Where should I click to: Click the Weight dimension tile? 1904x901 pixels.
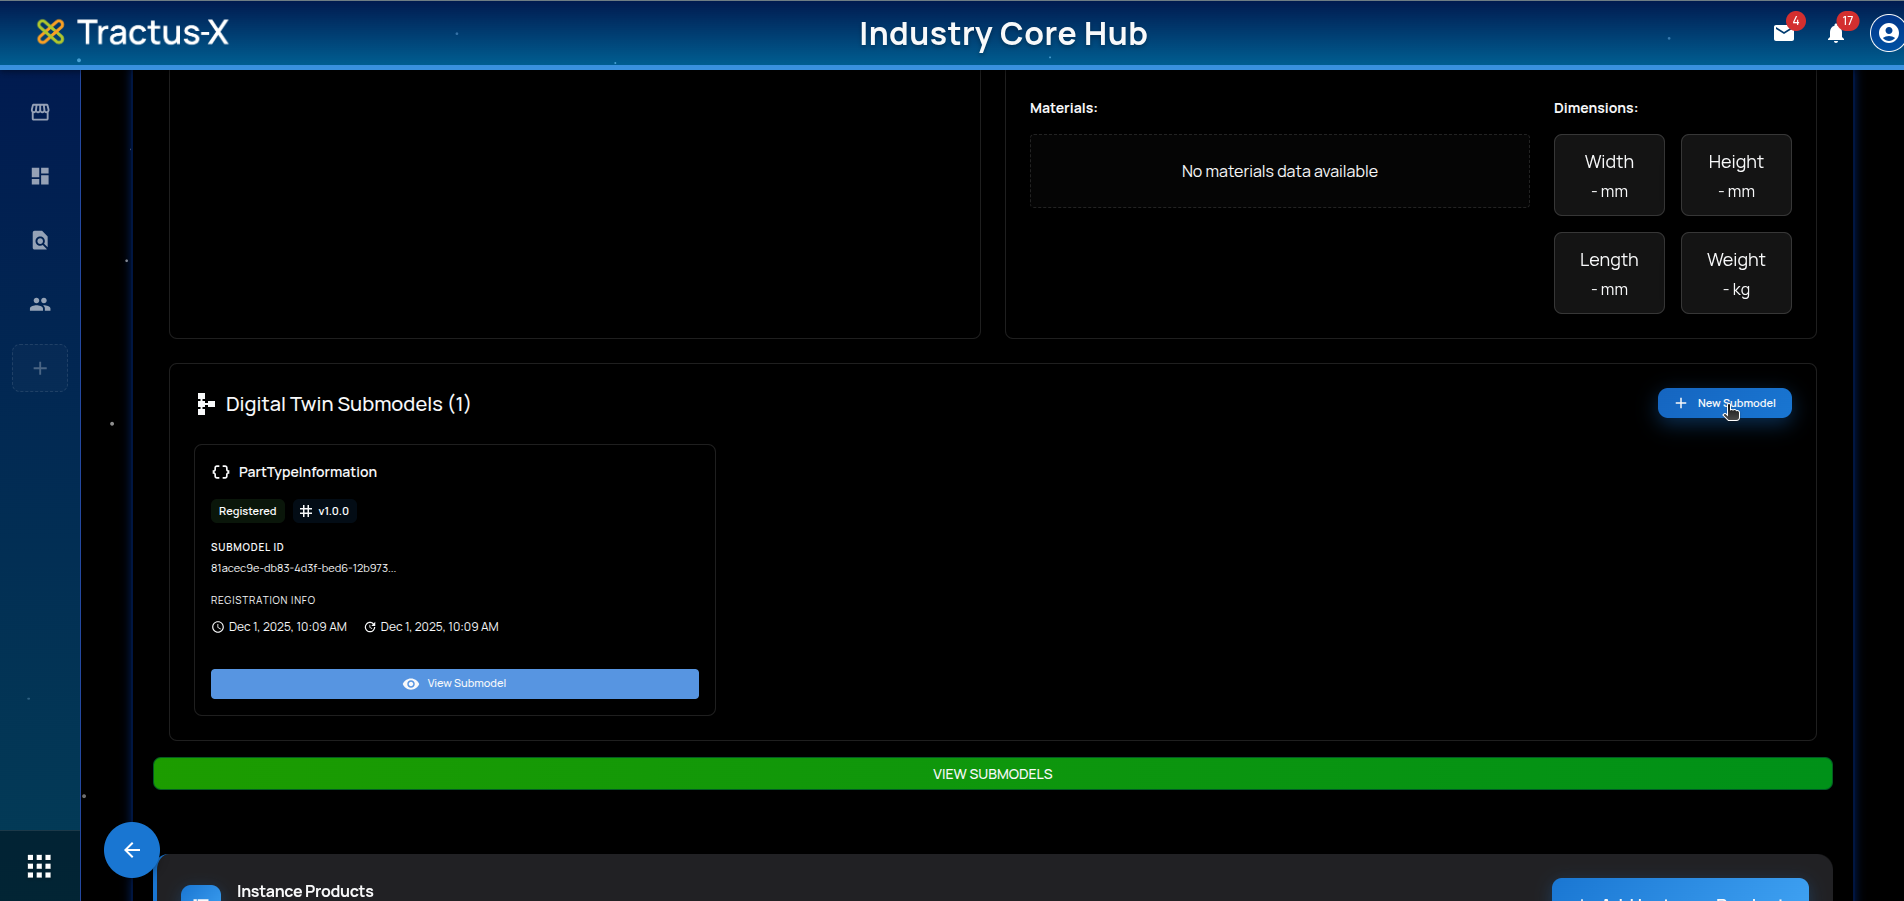point(1735,273)
